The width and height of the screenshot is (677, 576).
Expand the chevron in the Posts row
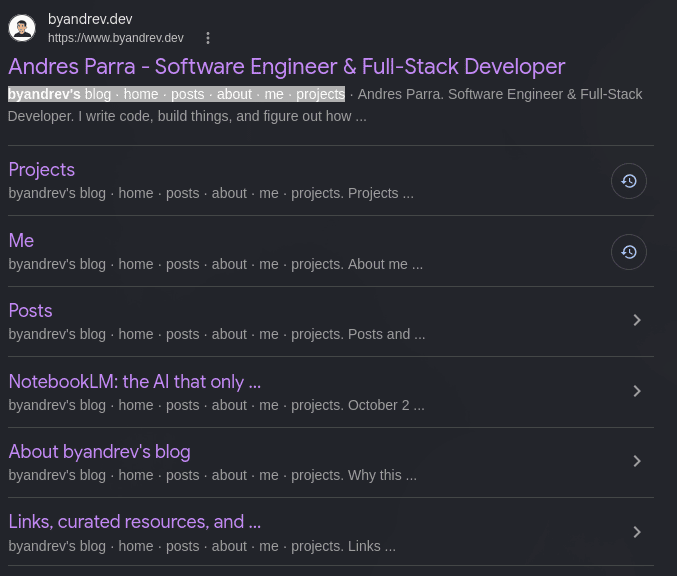click(x=637, y=320)
